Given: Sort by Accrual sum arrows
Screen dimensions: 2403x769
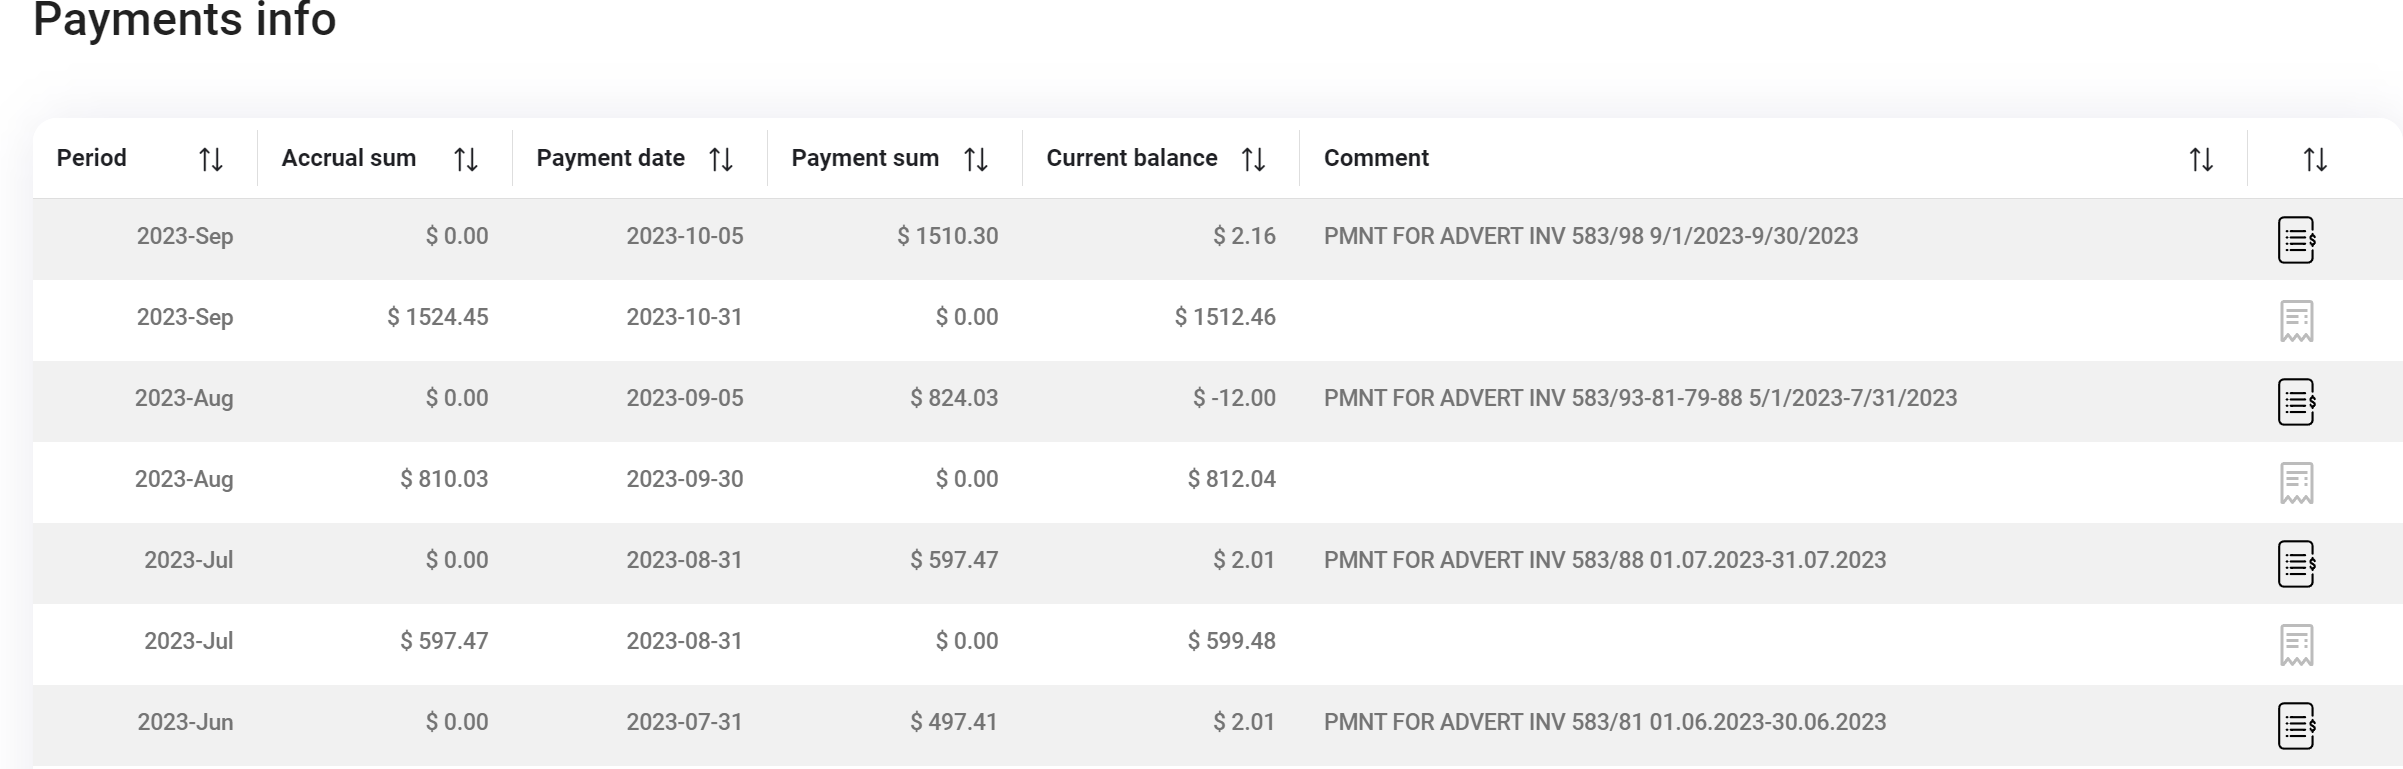Looking at the screenshot, I should (465, 159).
